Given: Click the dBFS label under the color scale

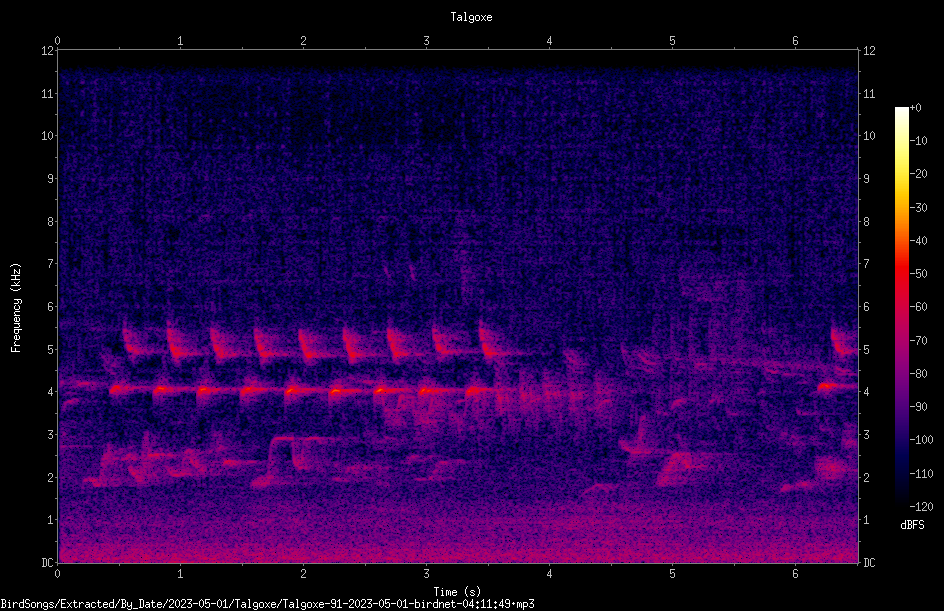Looking at the screenshot, I should point(912,525).
